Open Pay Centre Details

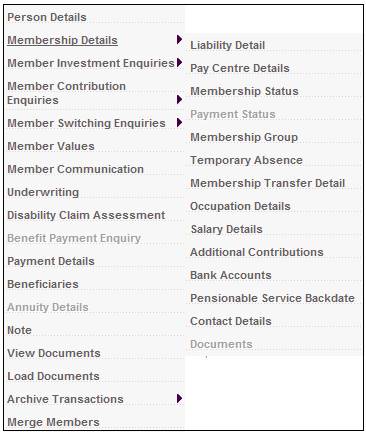(240, 68)
